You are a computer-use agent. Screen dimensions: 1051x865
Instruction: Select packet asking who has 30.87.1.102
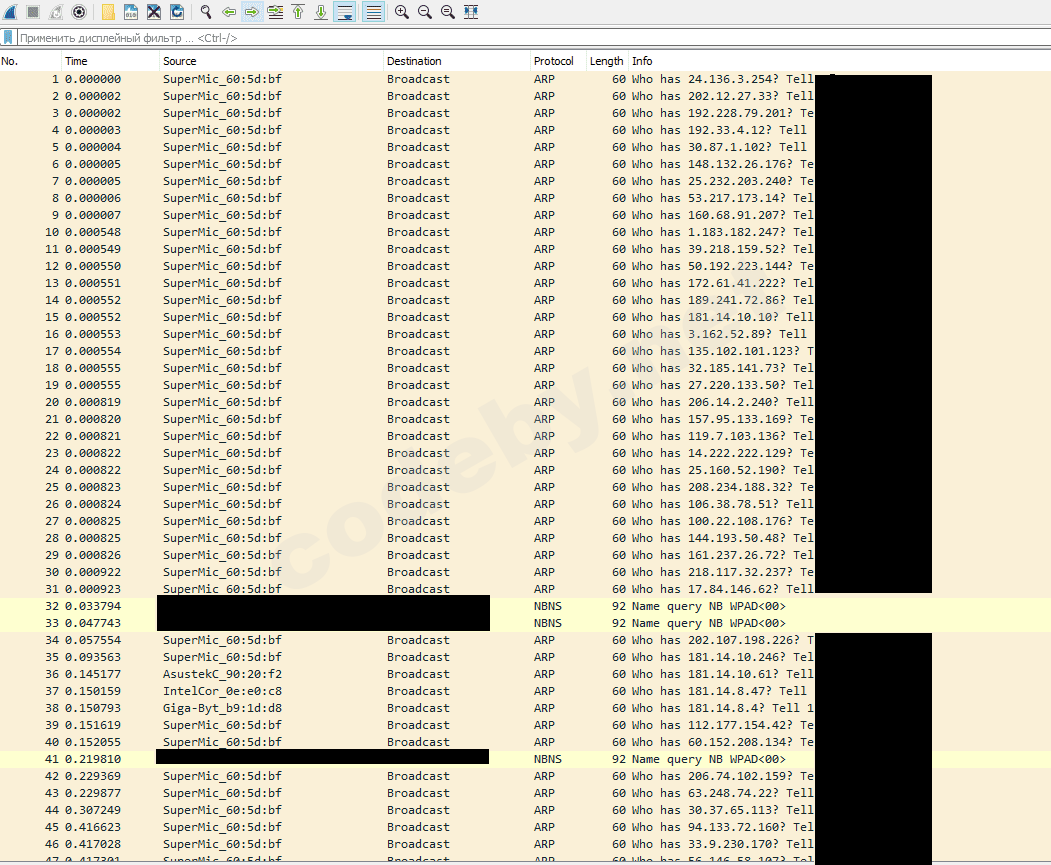click(526, 147)
